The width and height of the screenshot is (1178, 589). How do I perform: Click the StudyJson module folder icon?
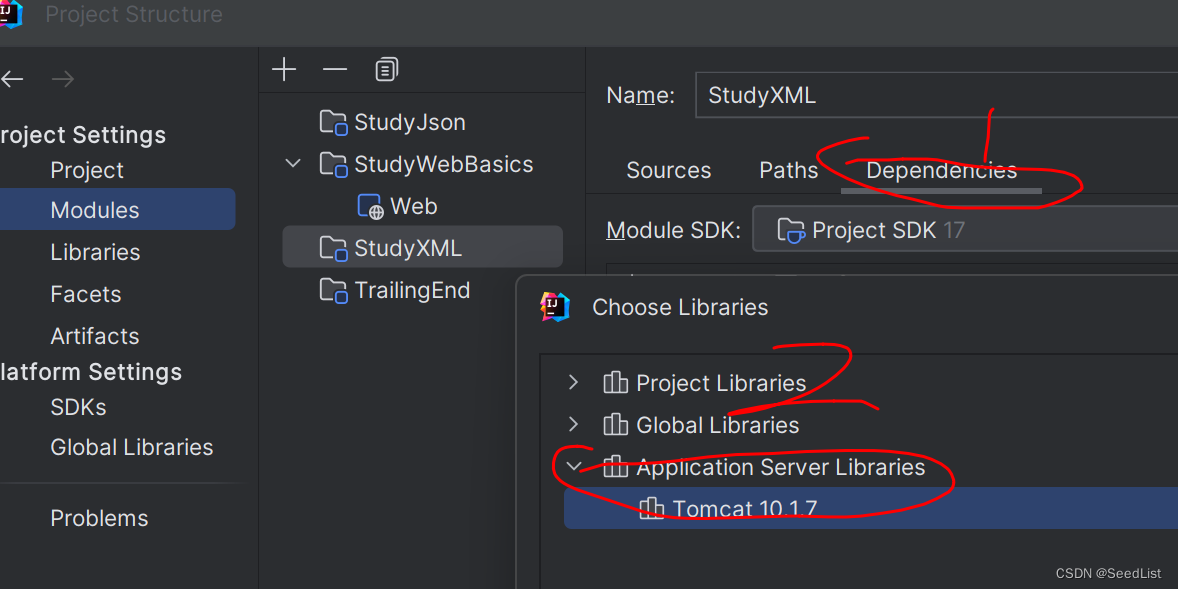333,122
